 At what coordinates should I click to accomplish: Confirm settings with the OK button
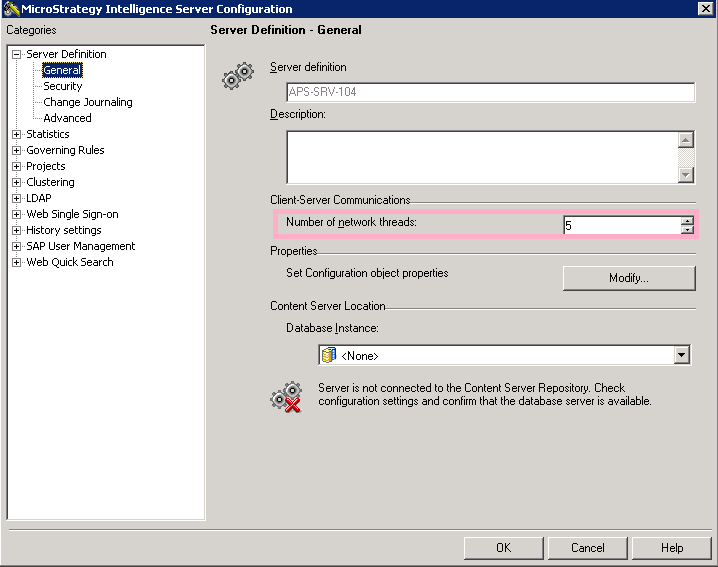point(503,547)
